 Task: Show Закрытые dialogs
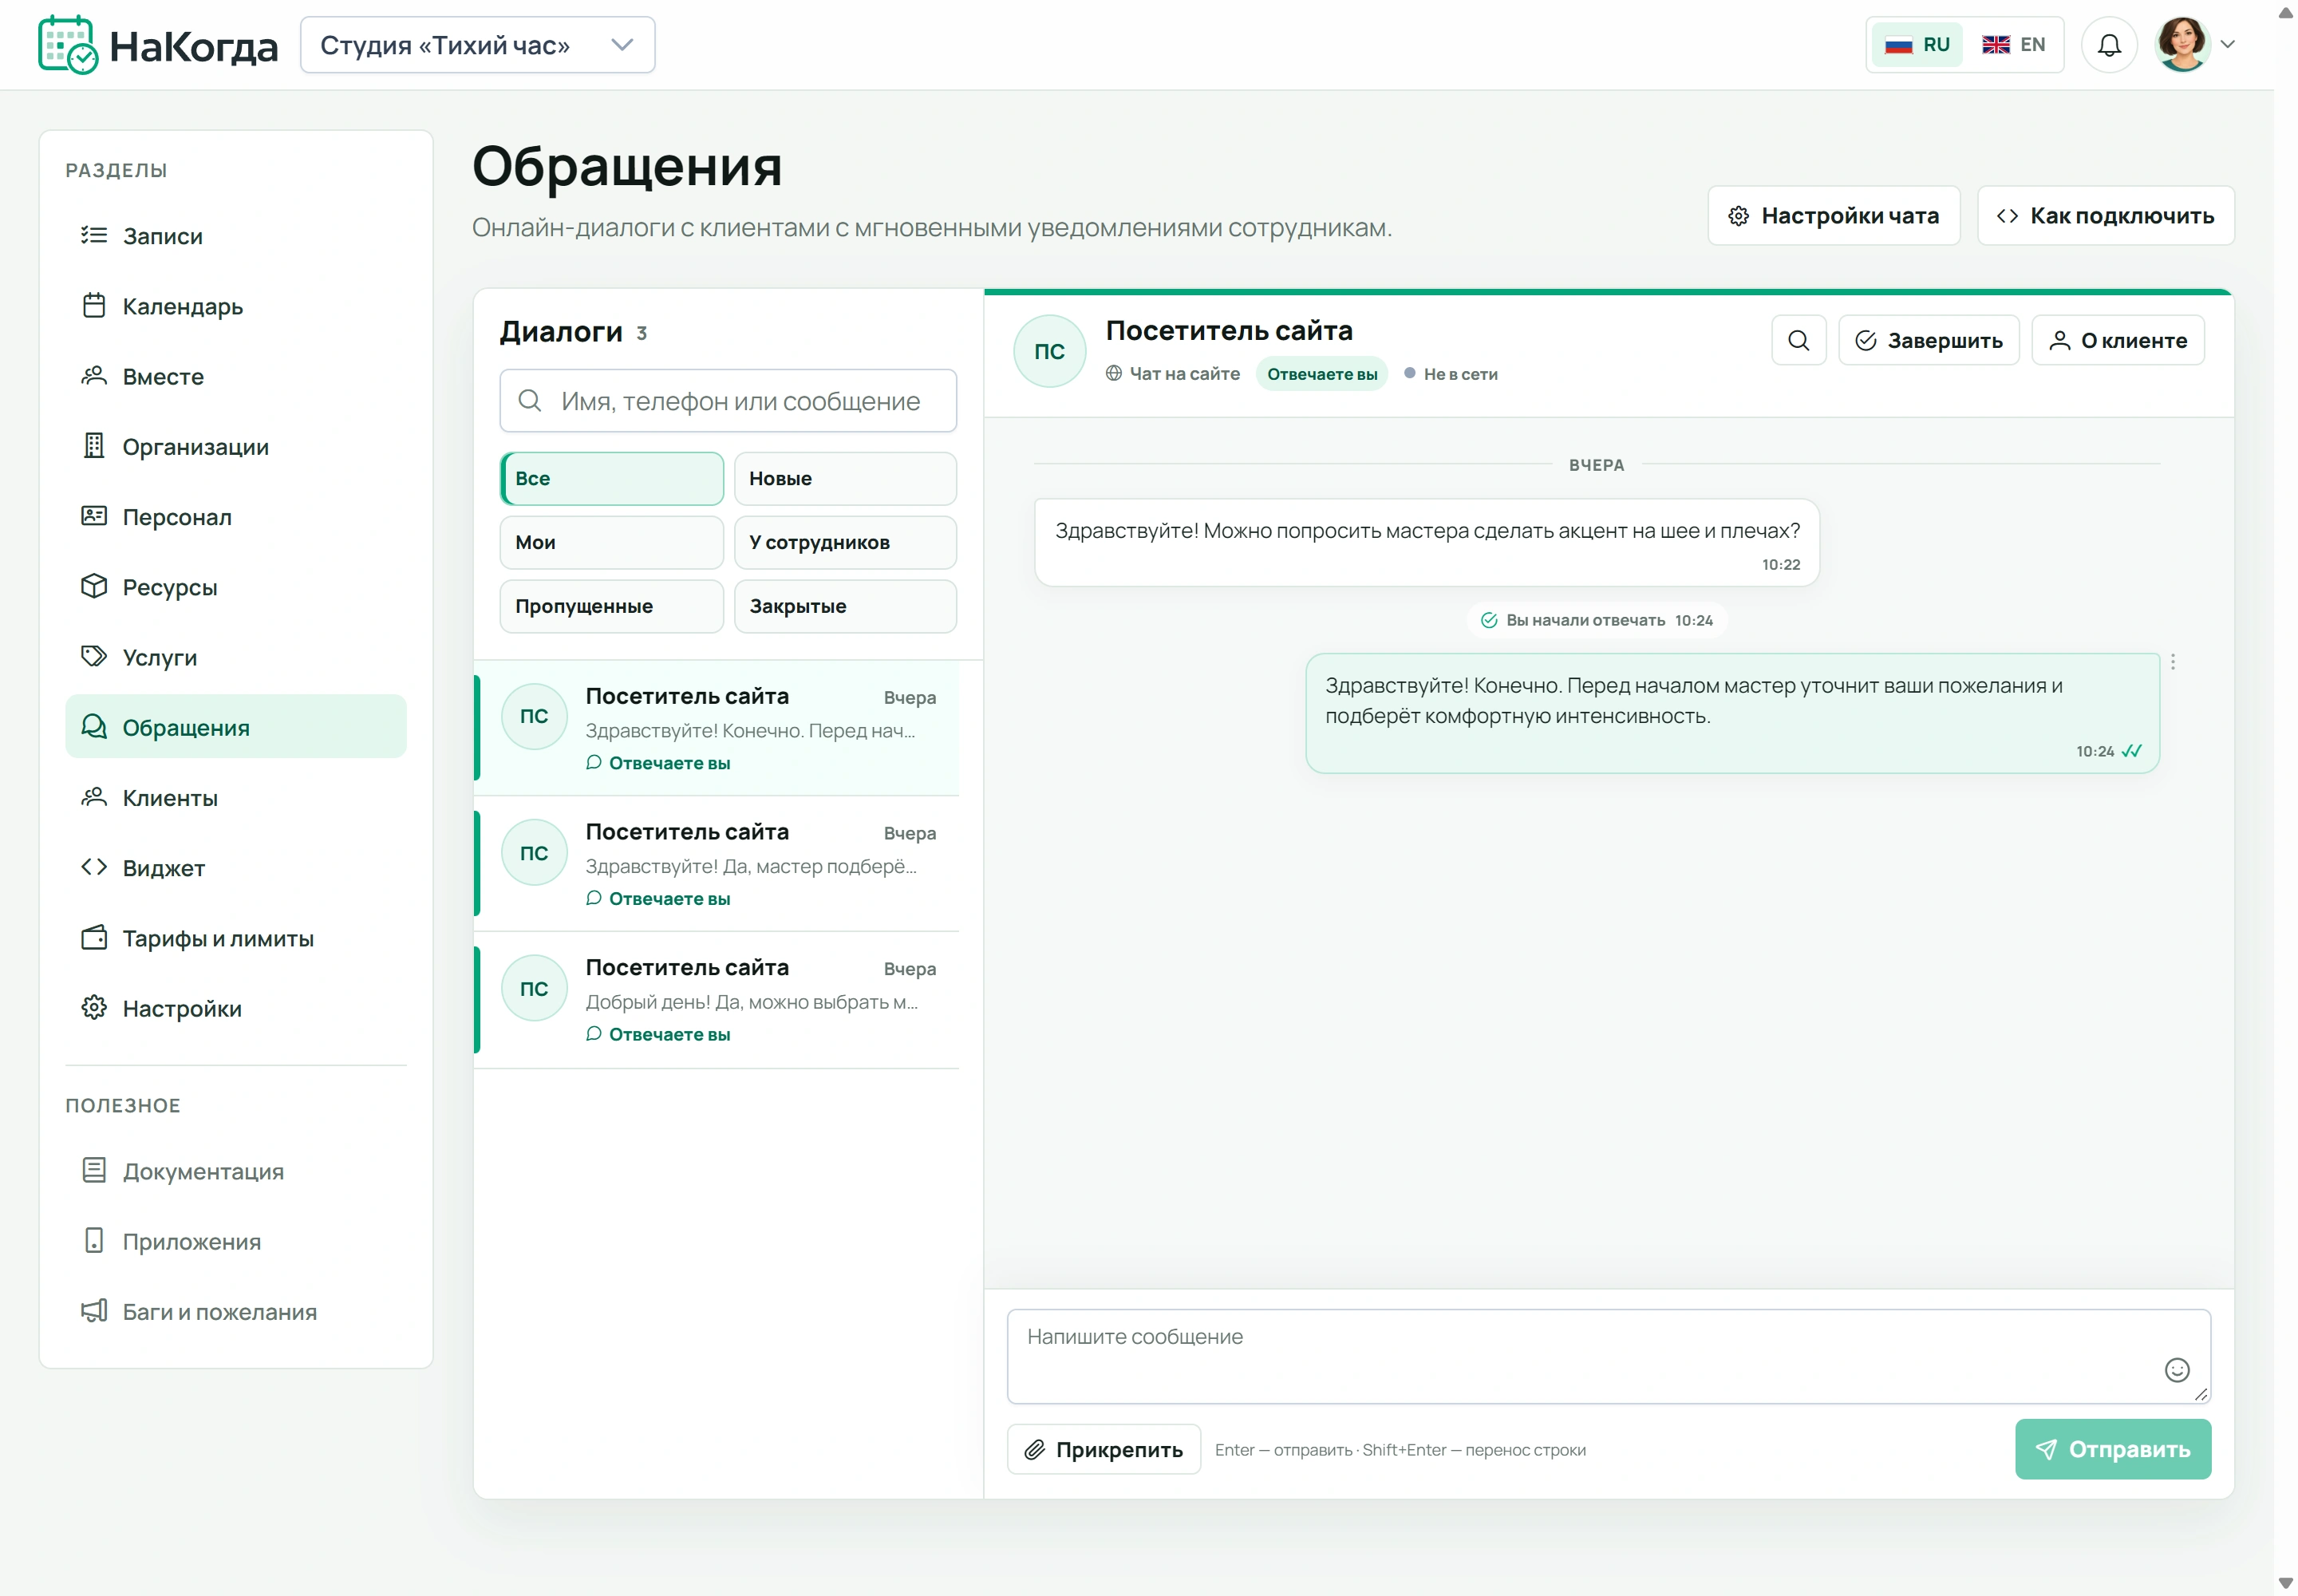click(x=845, y=606)
